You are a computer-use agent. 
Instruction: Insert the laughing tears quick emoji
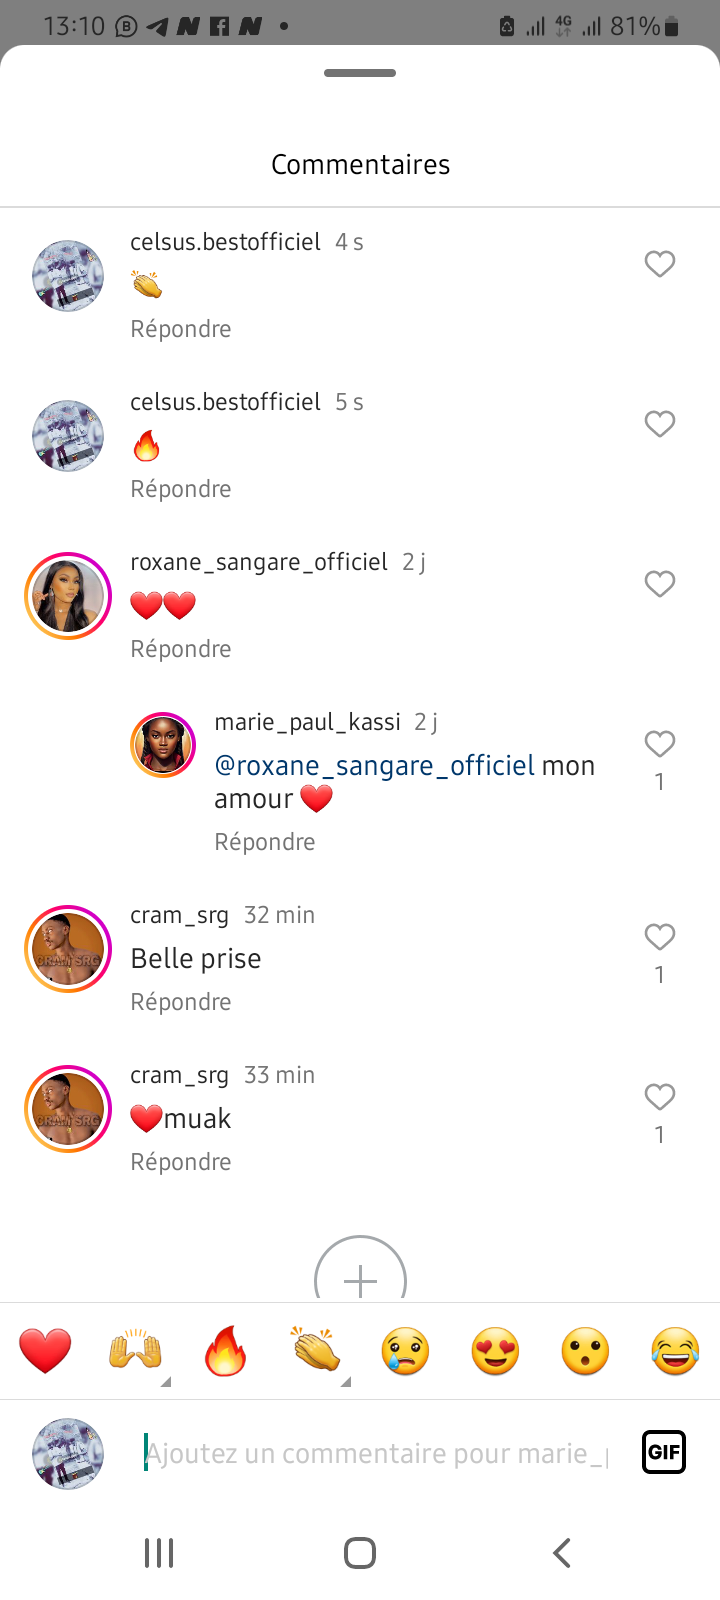point(676,1352)
